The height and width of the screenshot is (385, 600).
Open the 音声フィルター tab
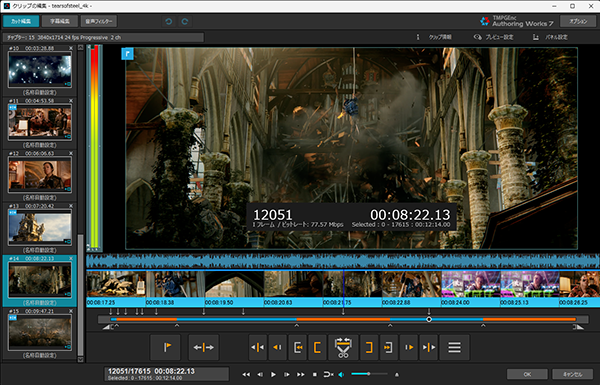(99, 21)
